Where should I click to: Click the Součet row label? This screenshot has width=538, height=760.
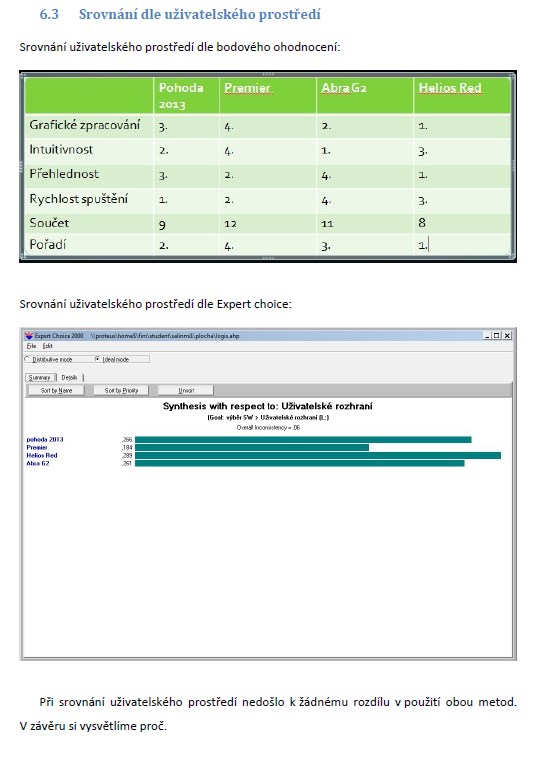pyautogui.click(x=49, y=223)
